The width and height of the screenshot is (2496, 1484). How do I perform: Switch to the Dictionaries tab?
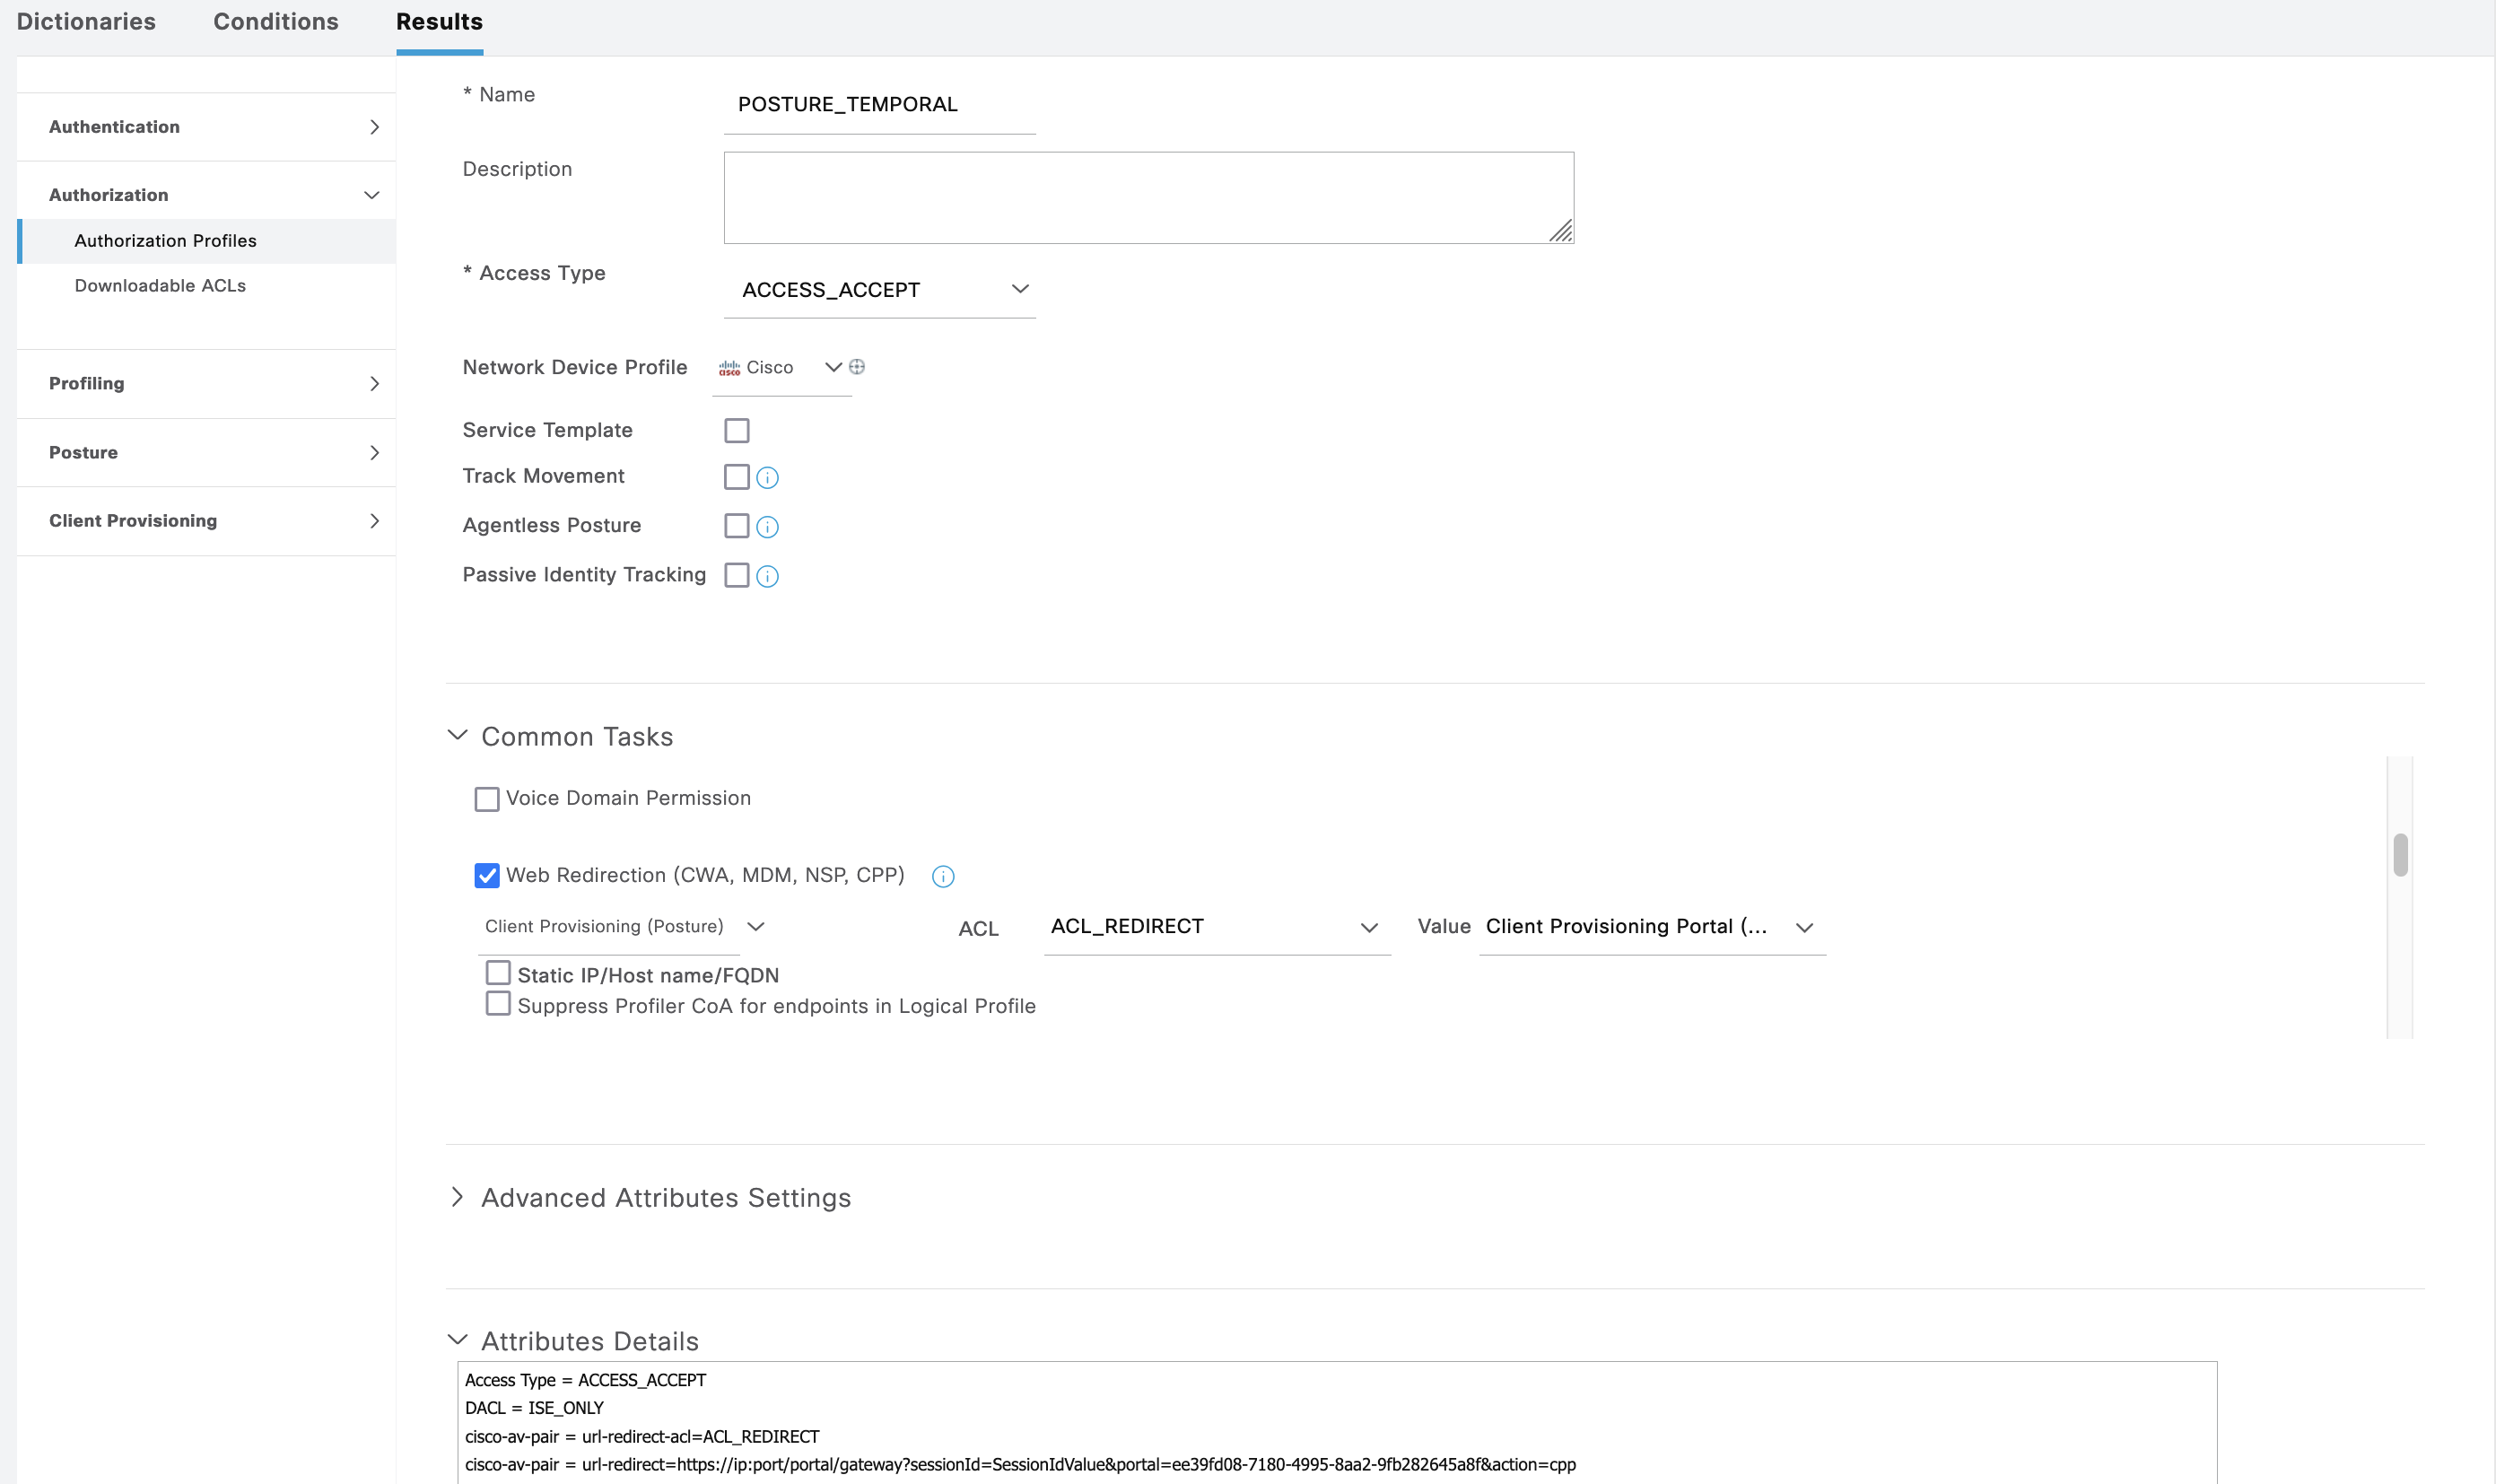click(86, 22)
